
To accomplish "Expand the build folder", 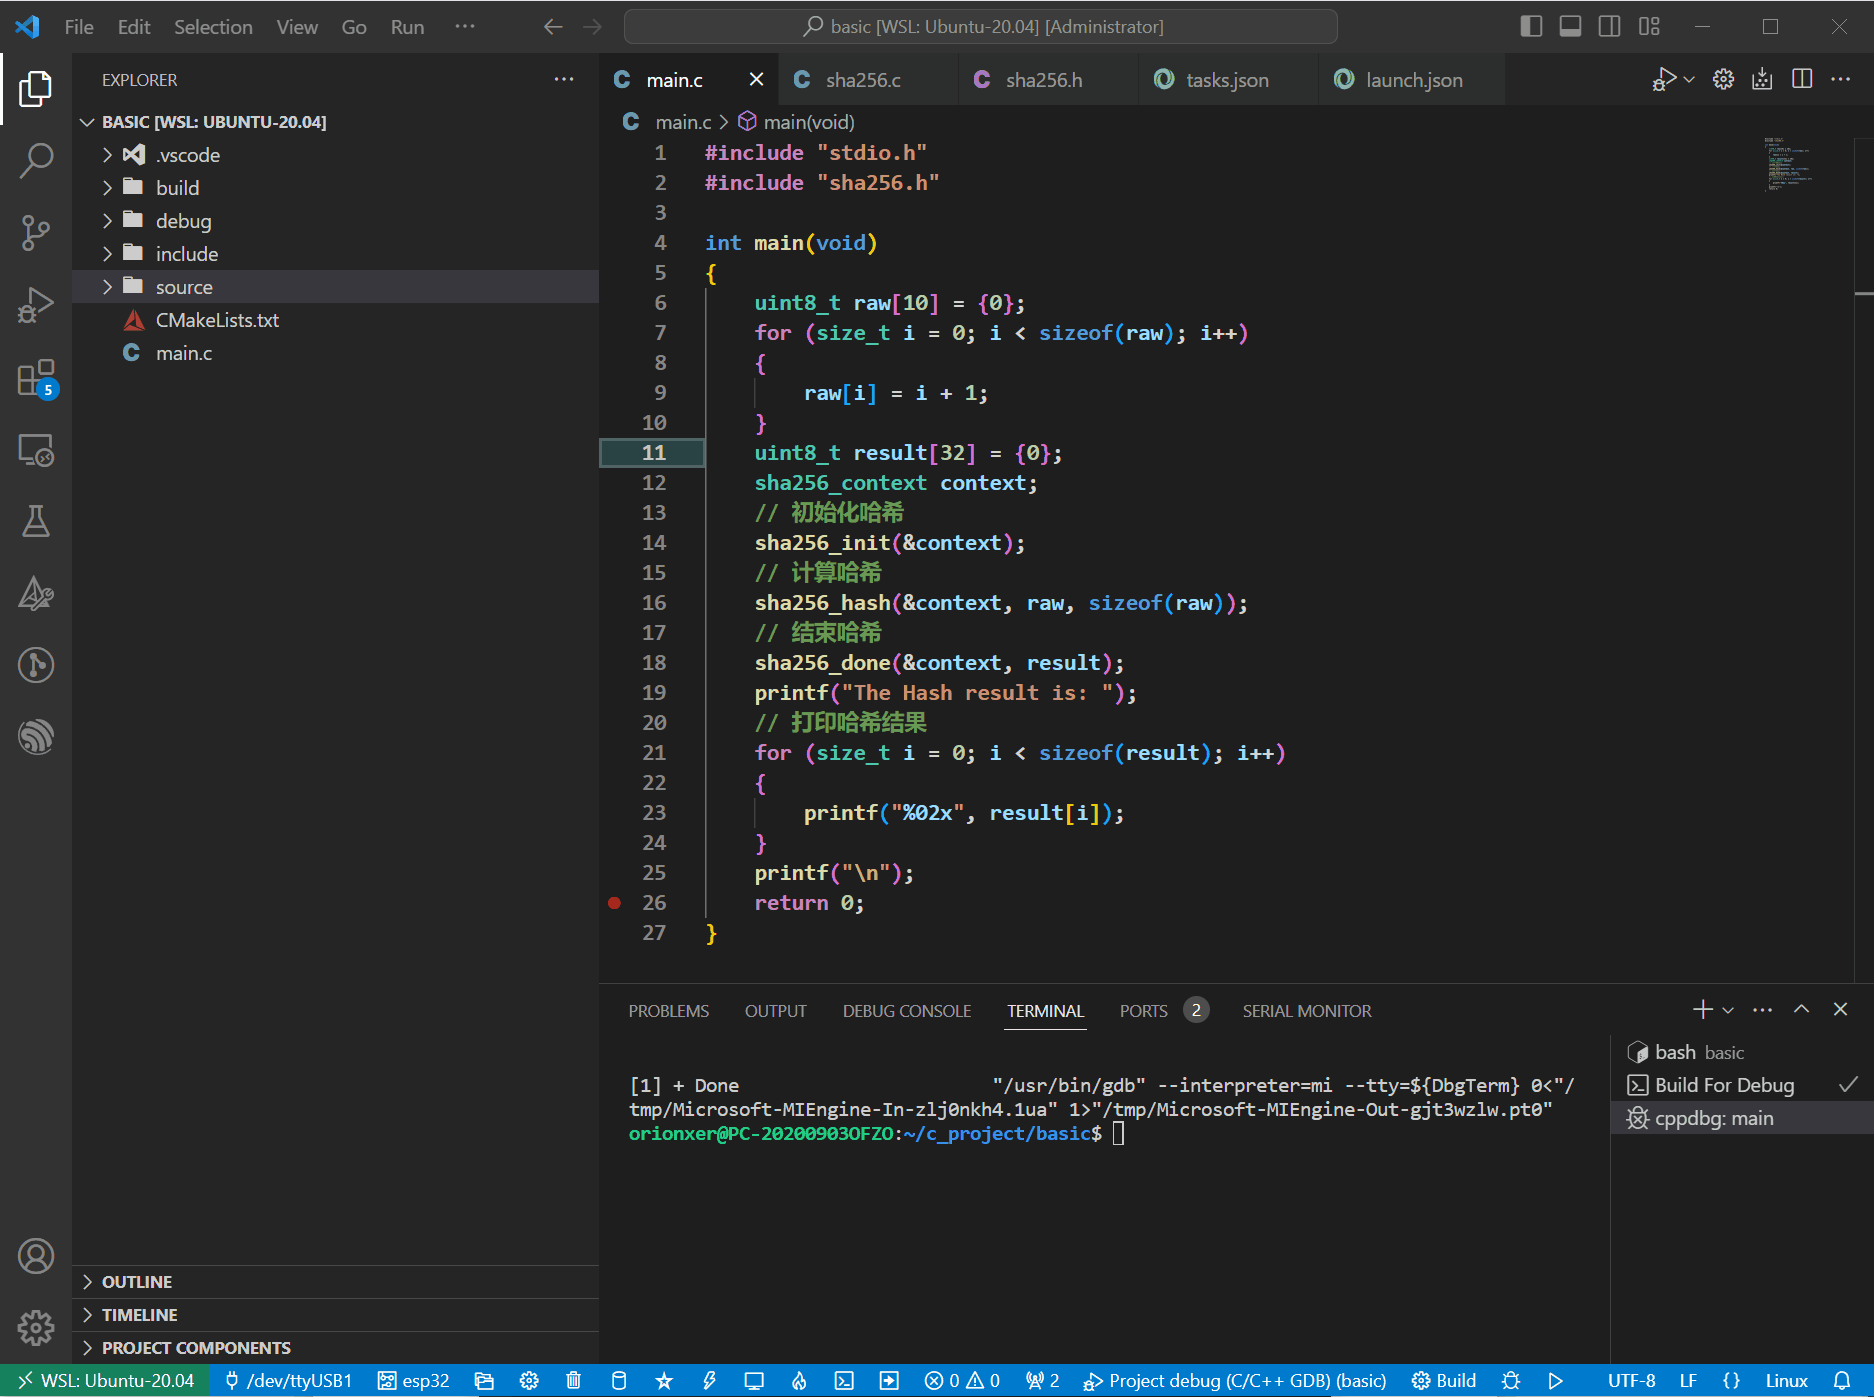I will tap(336, 188).
